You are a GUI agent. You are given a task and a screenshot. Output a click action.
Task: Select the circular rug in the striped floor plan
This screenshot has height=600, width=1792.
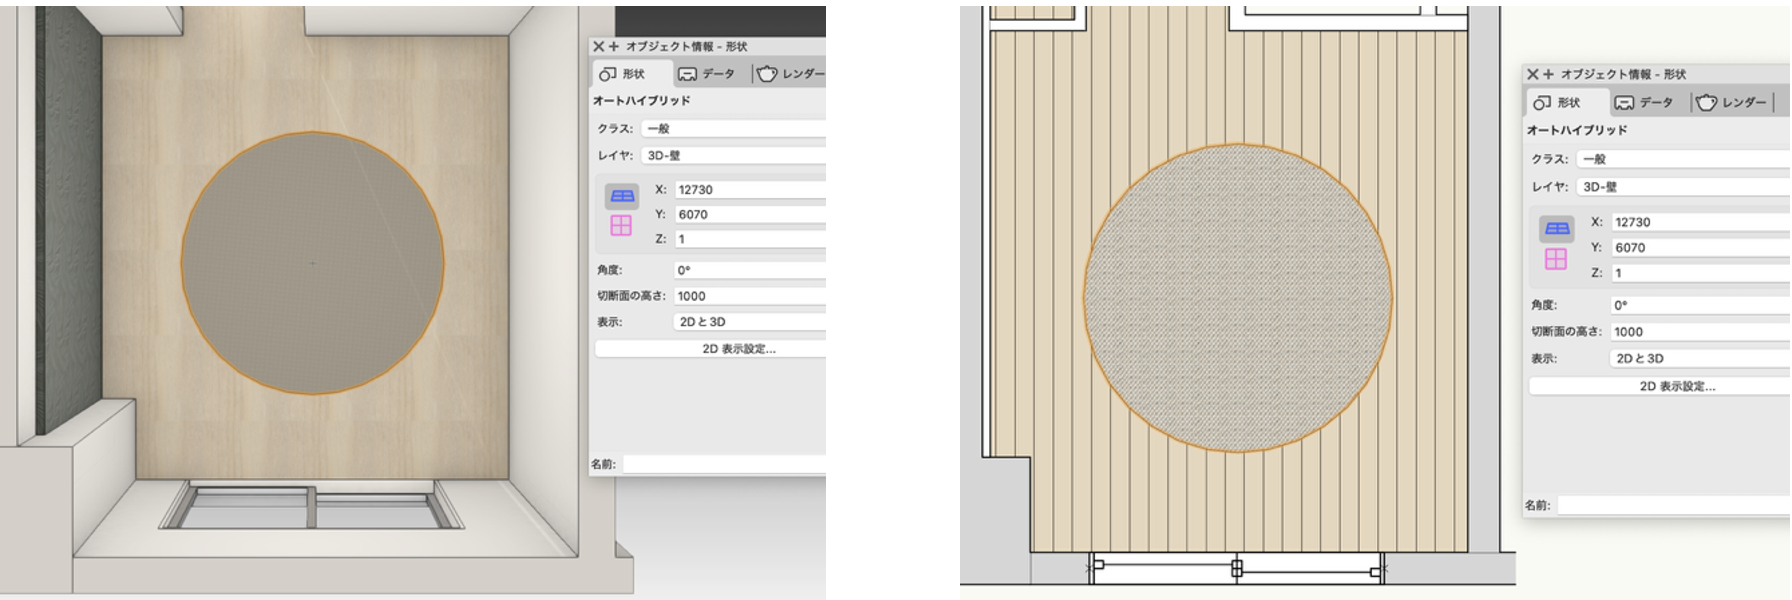tap(1237, 298)
